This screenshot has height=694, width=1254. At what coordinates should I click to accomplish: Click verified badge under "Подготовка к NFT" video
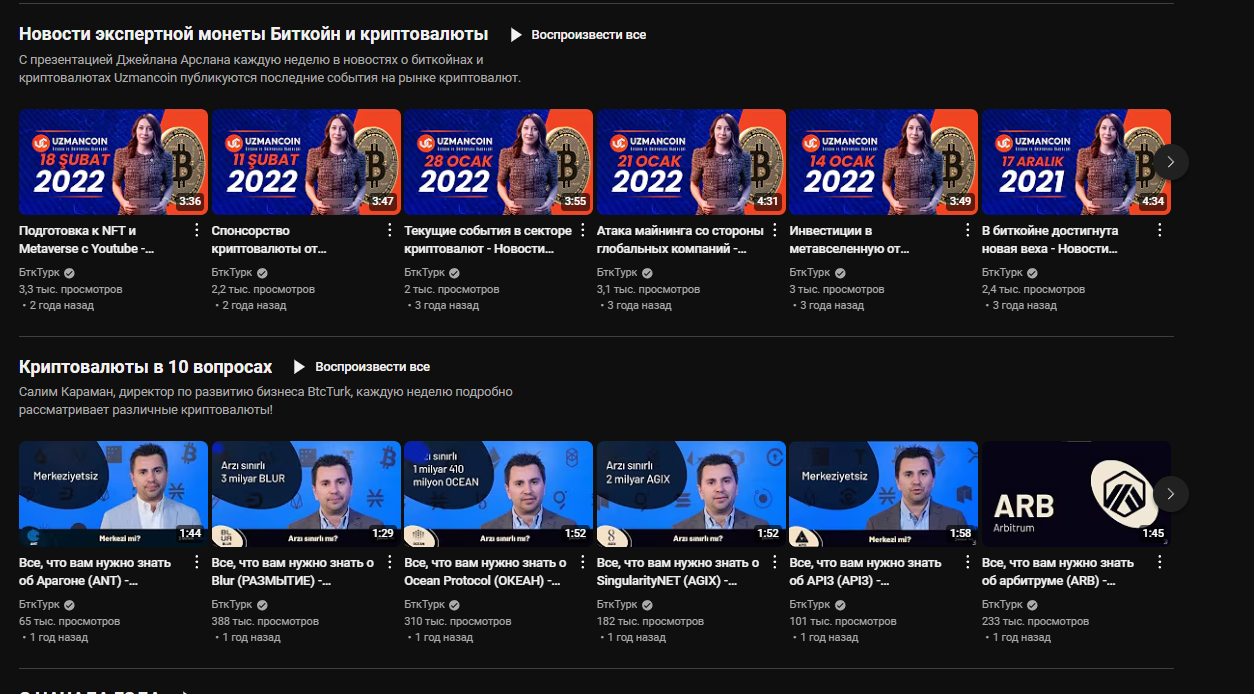(x=70, y=273)
